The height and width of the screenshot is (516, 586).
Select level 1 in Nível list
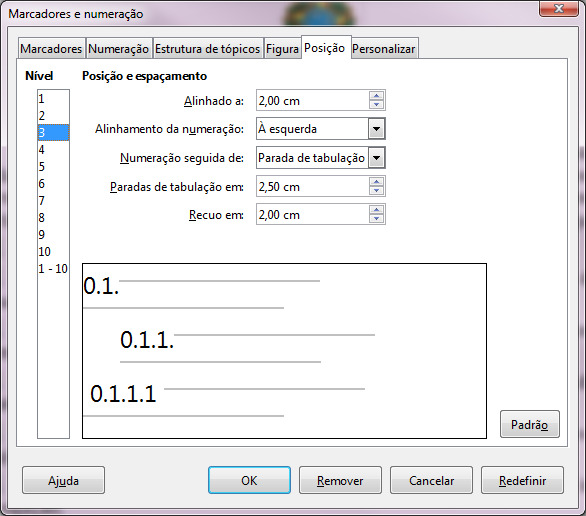(53, 99)
